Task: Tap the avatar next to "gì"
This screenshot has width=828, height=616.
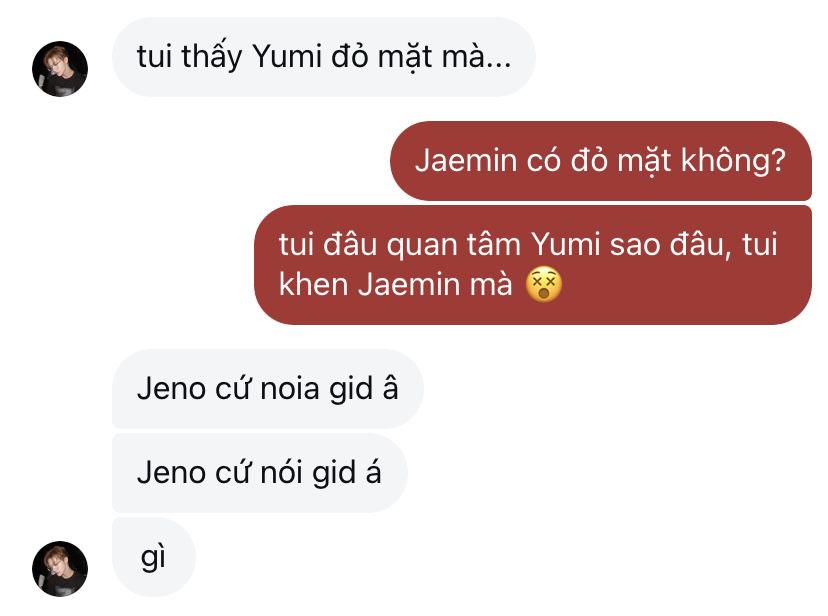Action: click(60, 568)
